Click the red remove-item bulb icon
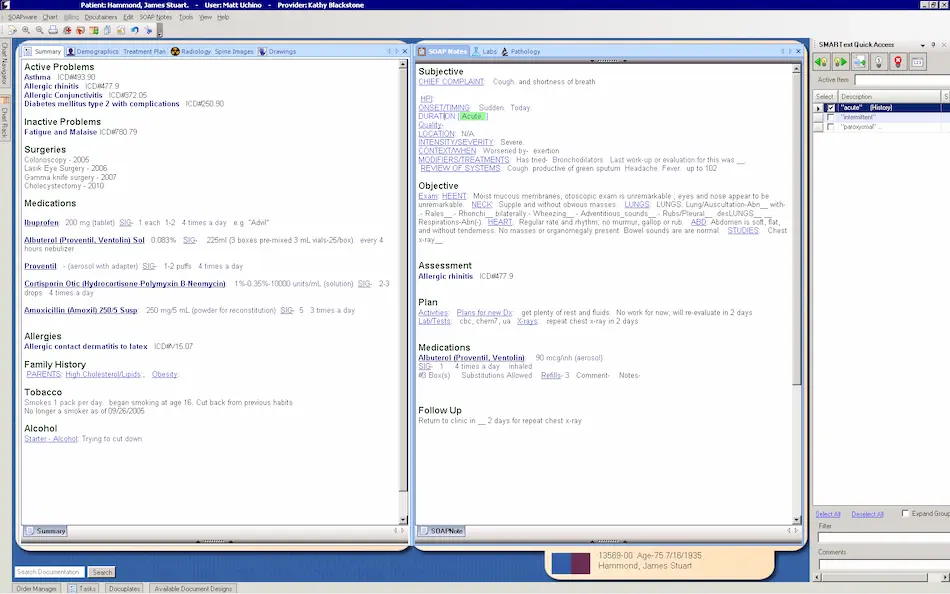This screenshot has width=950, height=594. pos(898,61)
